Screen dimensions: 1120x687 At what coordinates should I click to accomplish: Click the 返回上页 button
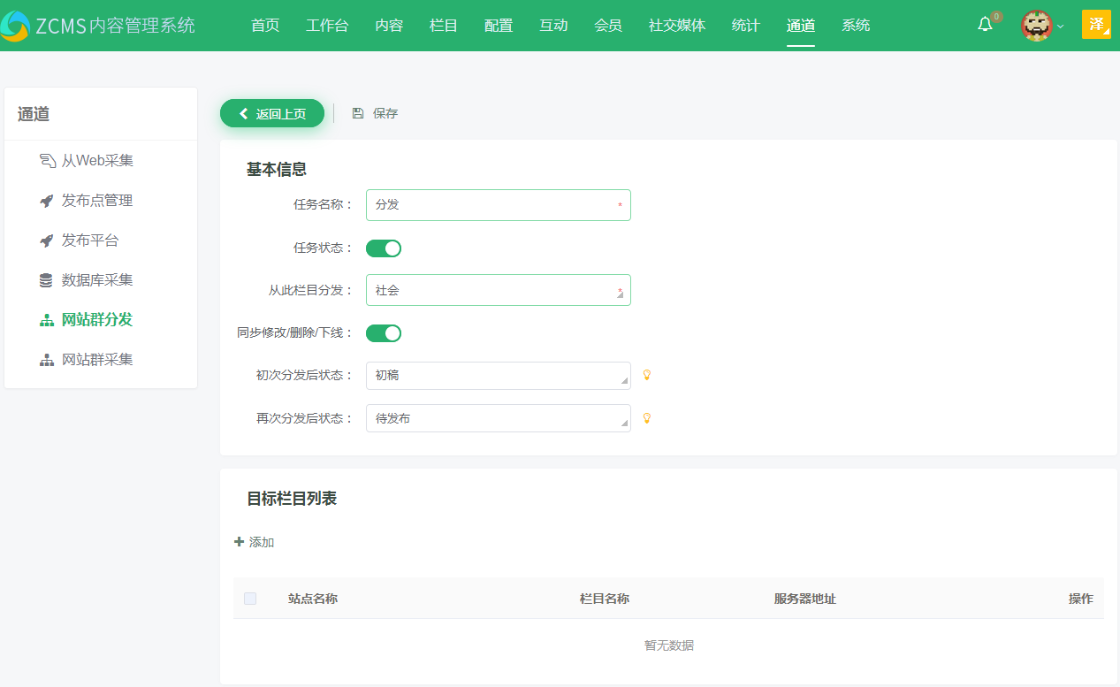click(271, 113)
